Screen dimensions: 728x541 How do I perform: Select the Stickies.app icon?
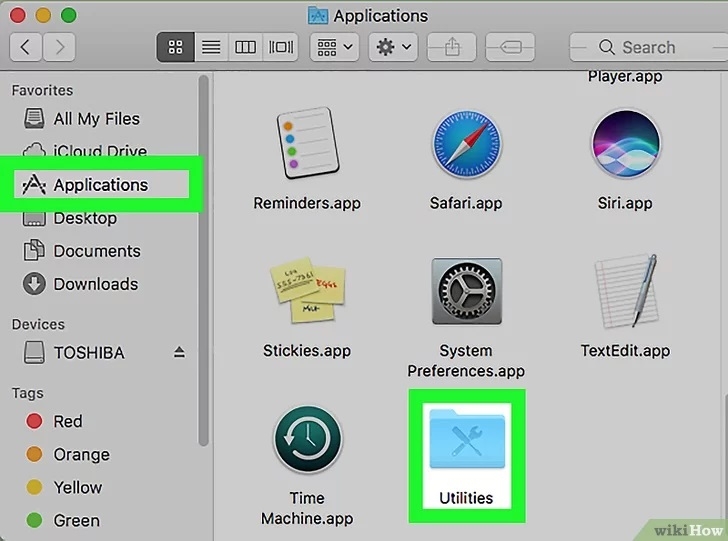click(x=307, y=290)
